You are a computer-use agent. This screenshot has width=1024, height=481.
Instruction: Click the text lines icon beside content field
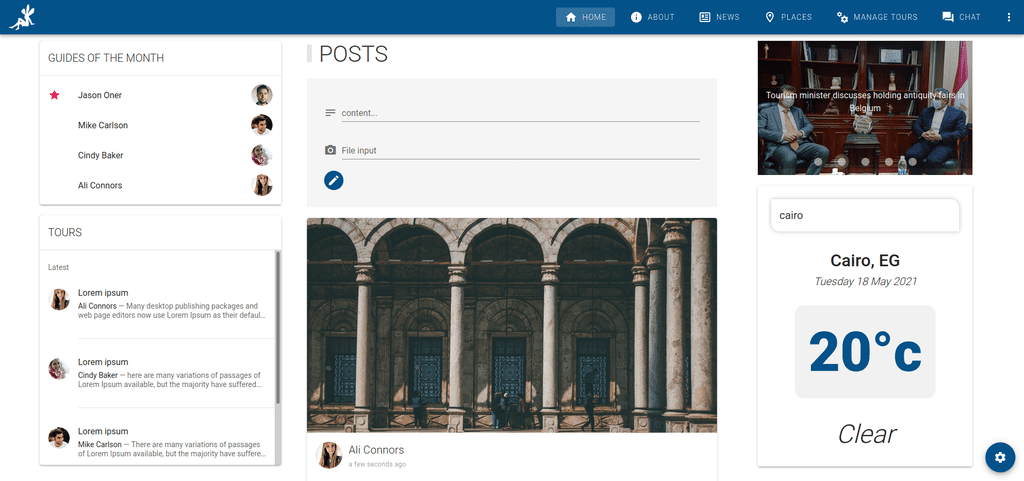point(330,113)
